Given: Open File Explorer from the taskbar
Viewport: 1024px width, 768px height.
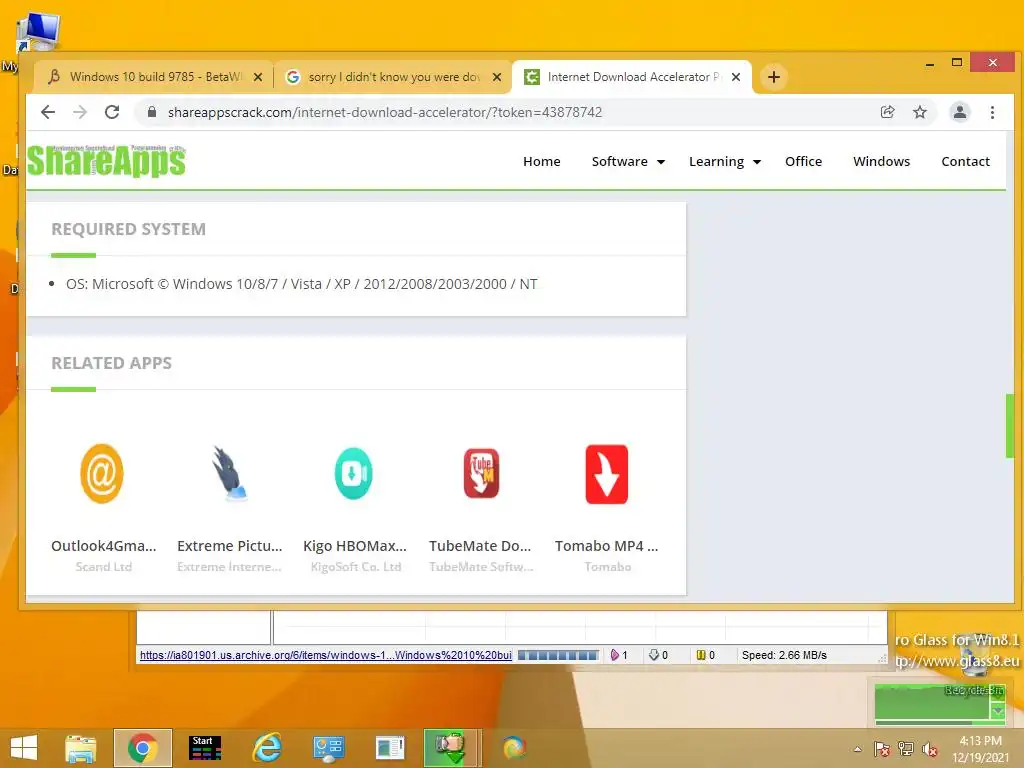Looking at the screenshot, I should click(x=80, y=748).
